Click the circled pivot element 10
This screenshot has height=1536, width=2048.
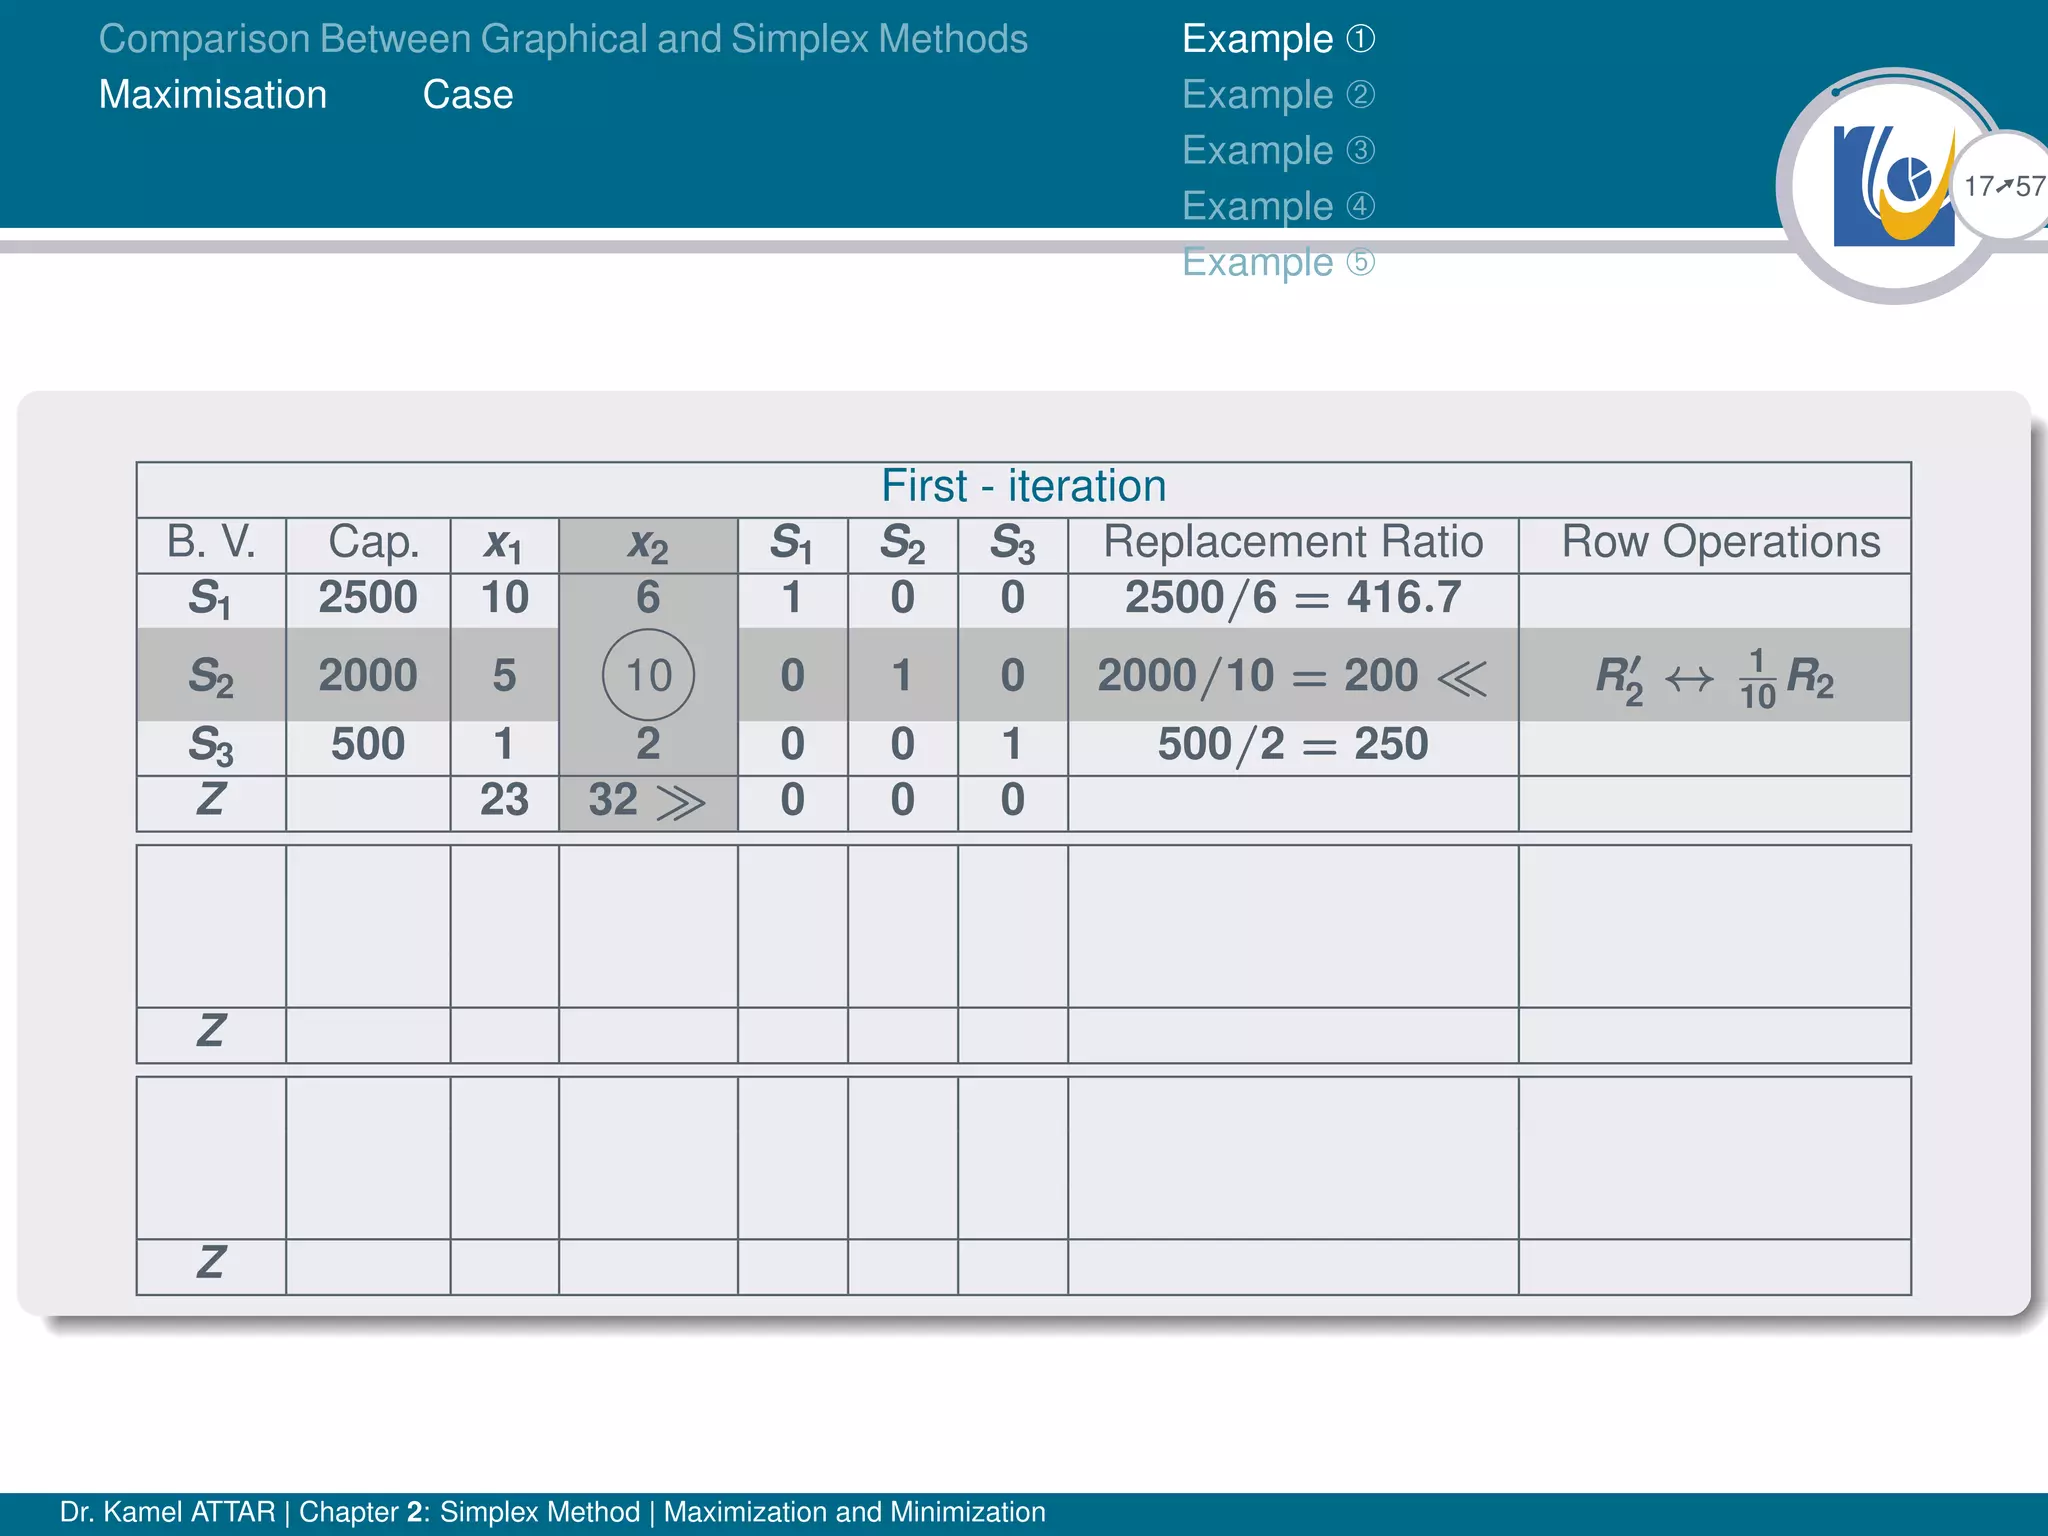click(648, 675)
